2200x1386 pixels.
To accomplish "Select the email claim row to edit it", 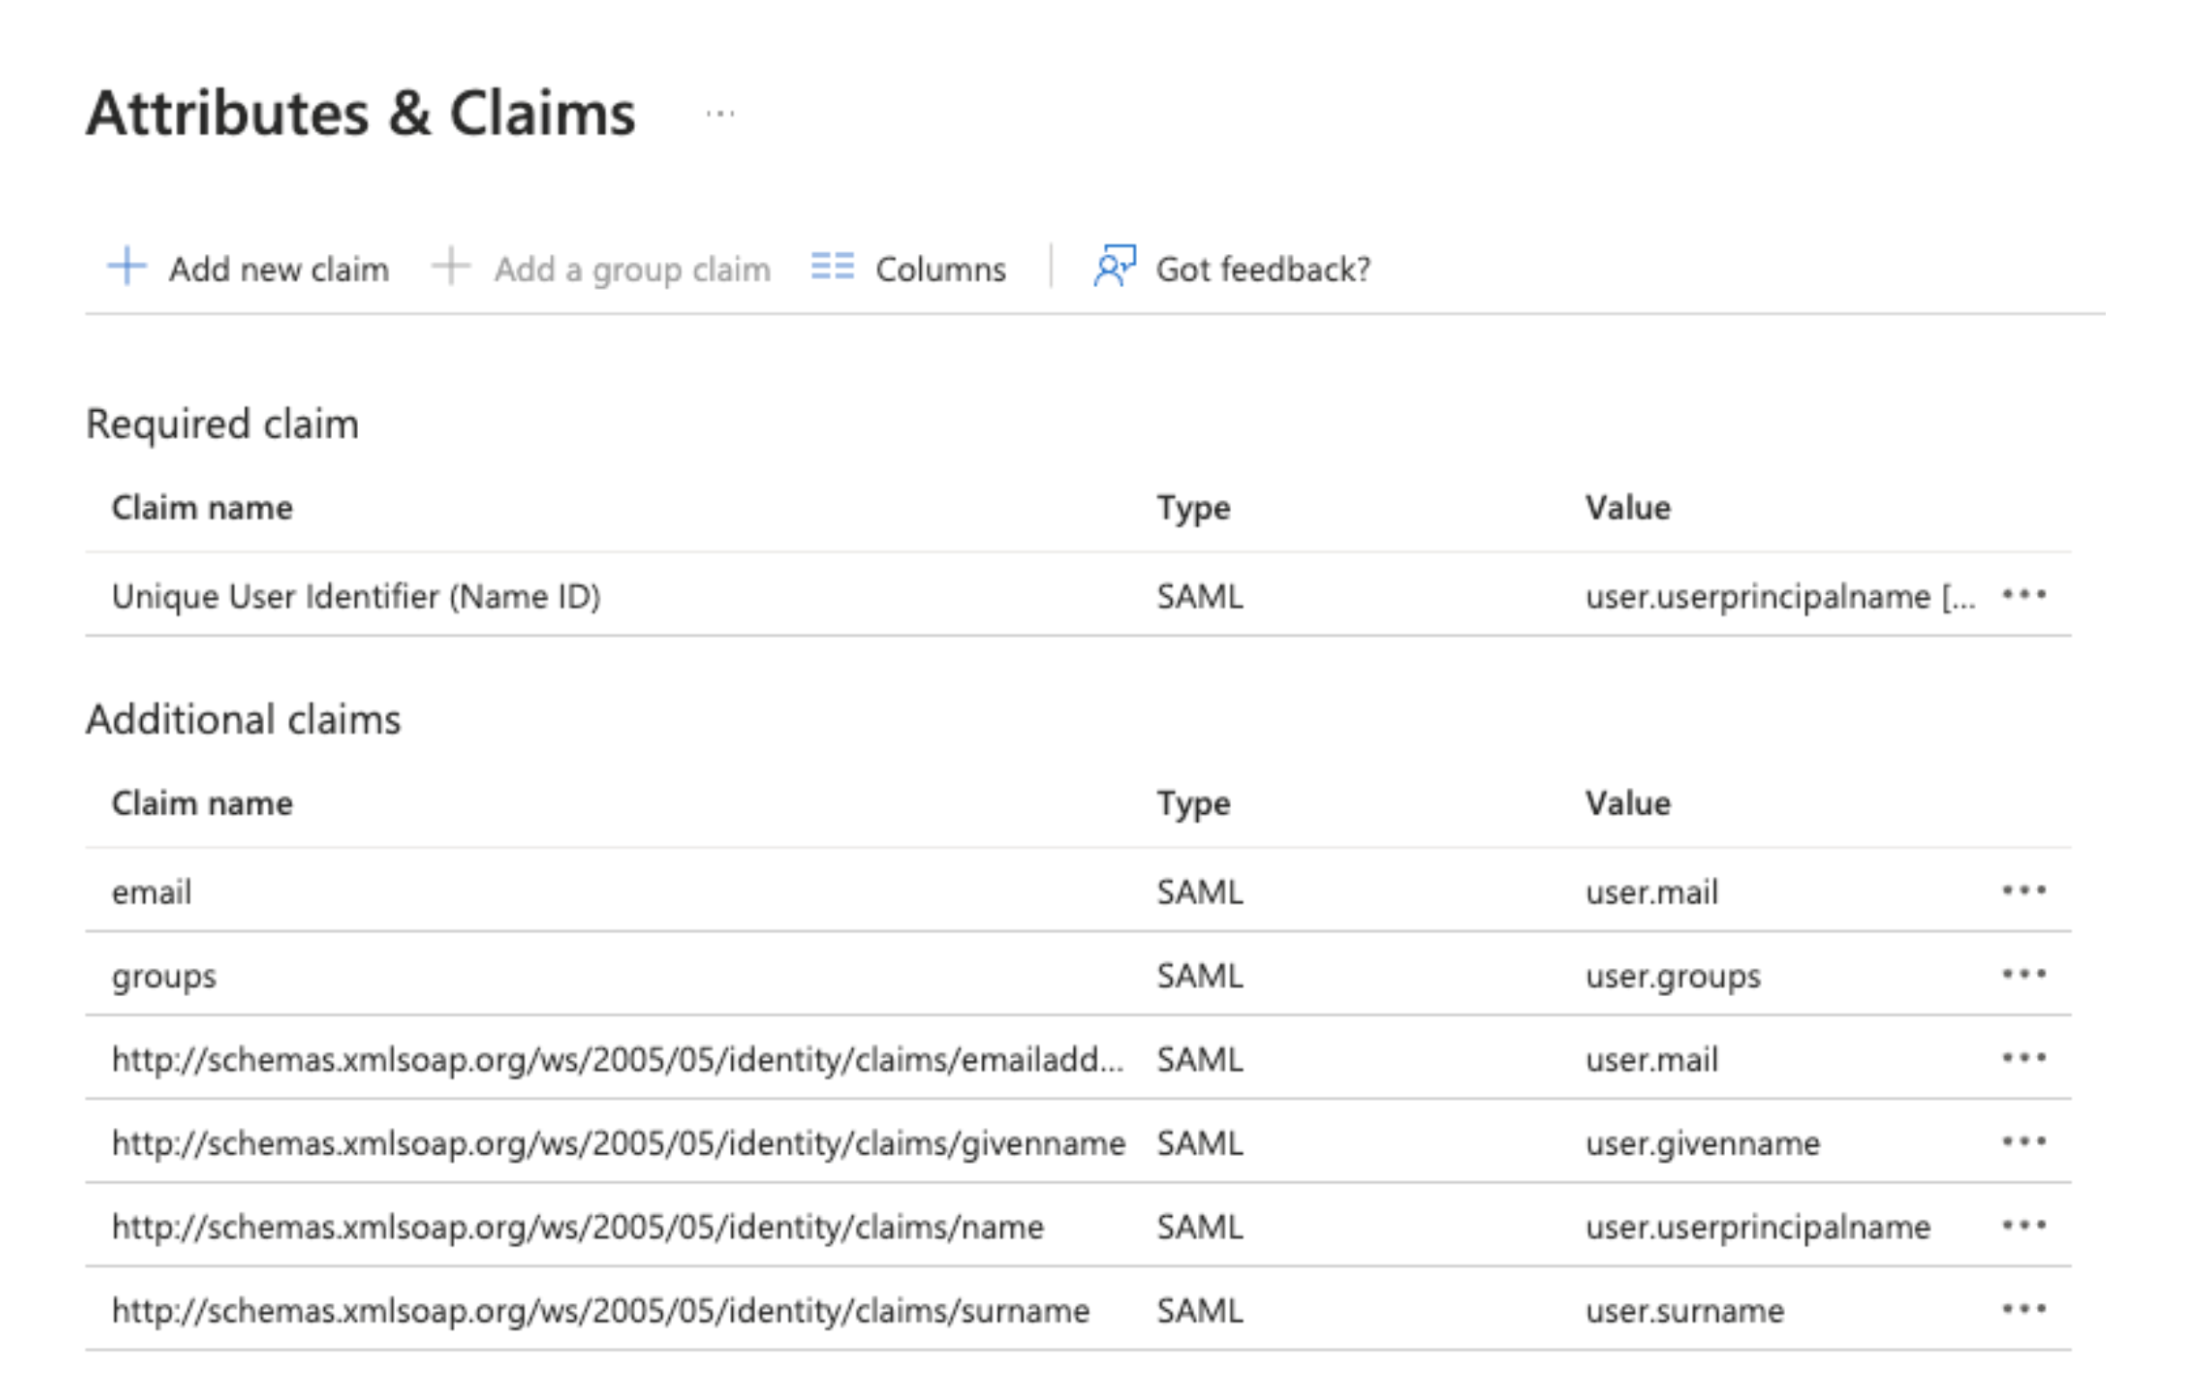I will 152,892.
